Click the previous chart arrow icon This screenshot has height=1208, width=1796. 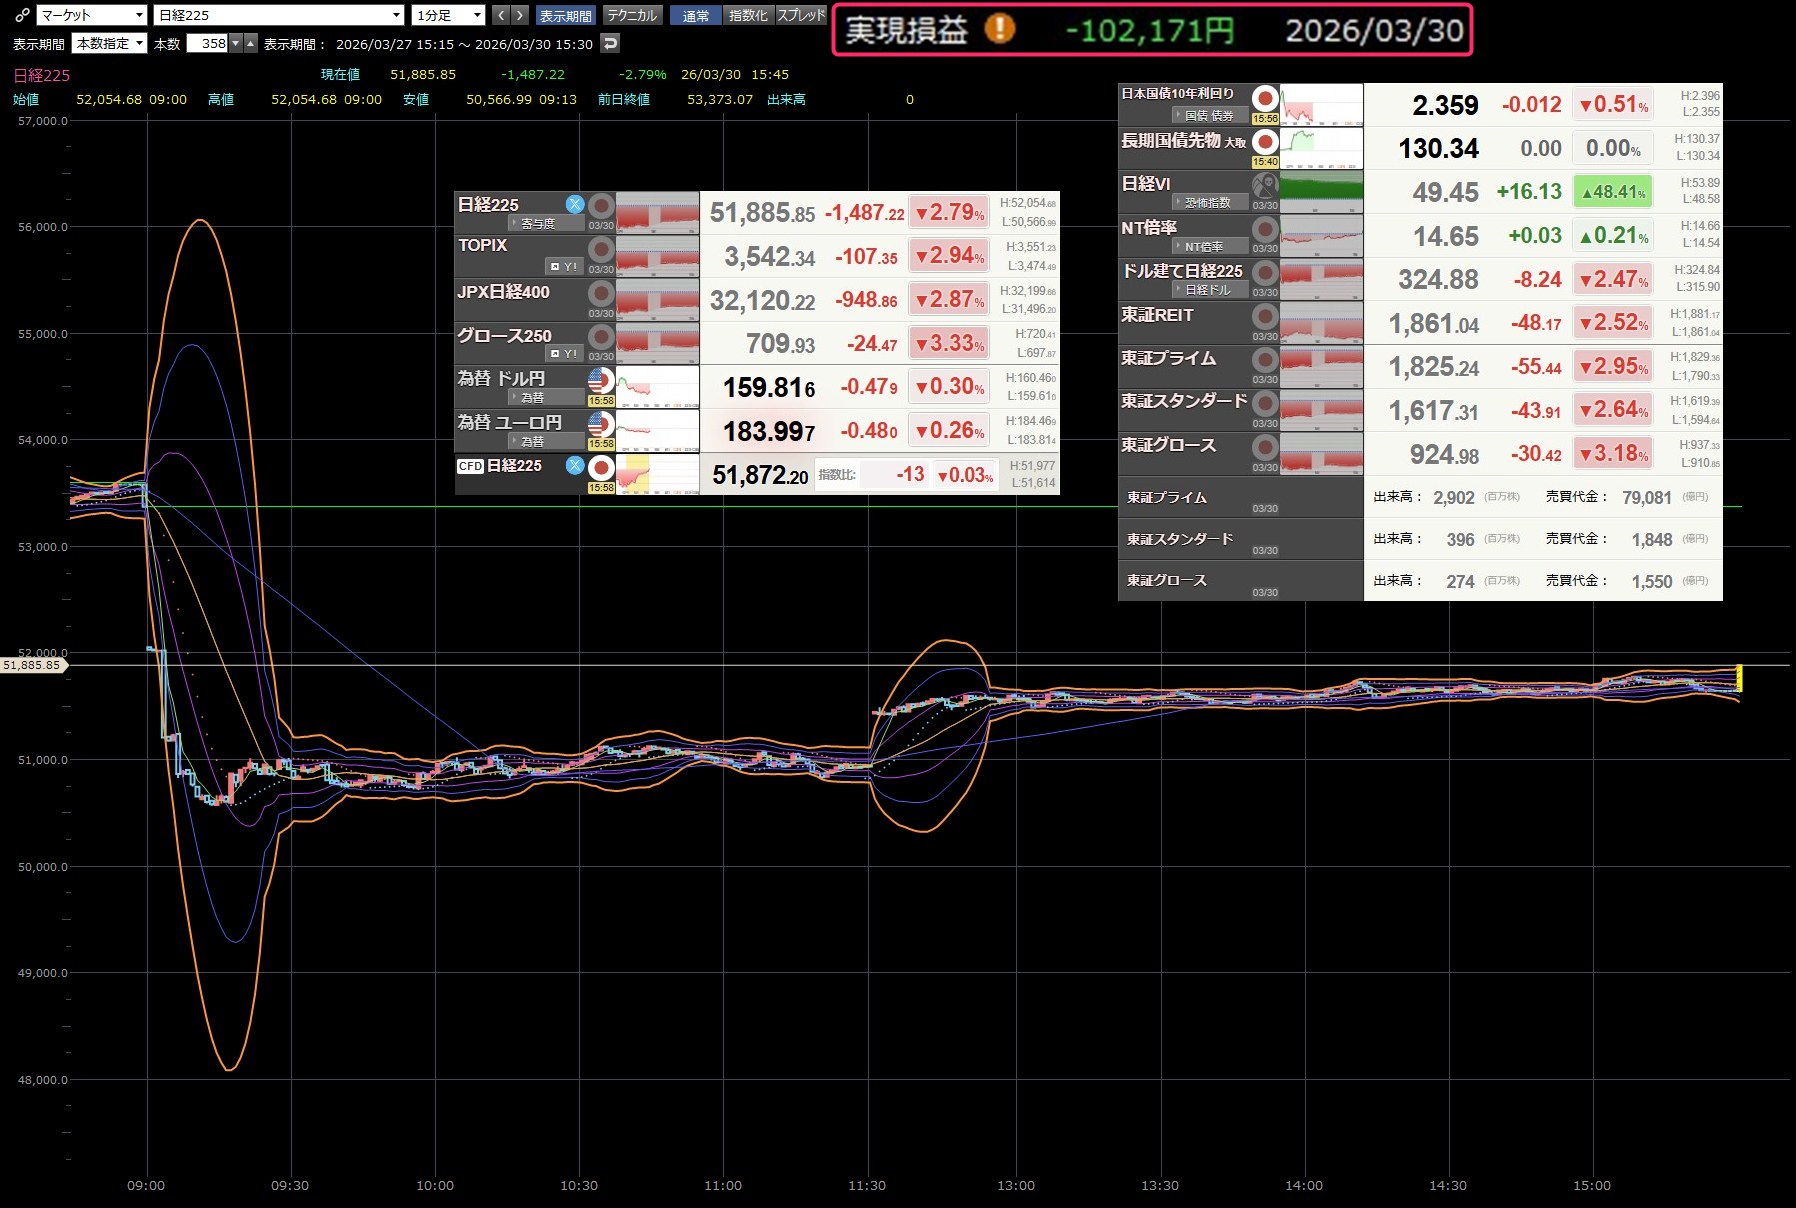pyautogui.click(x=501, y=15)
